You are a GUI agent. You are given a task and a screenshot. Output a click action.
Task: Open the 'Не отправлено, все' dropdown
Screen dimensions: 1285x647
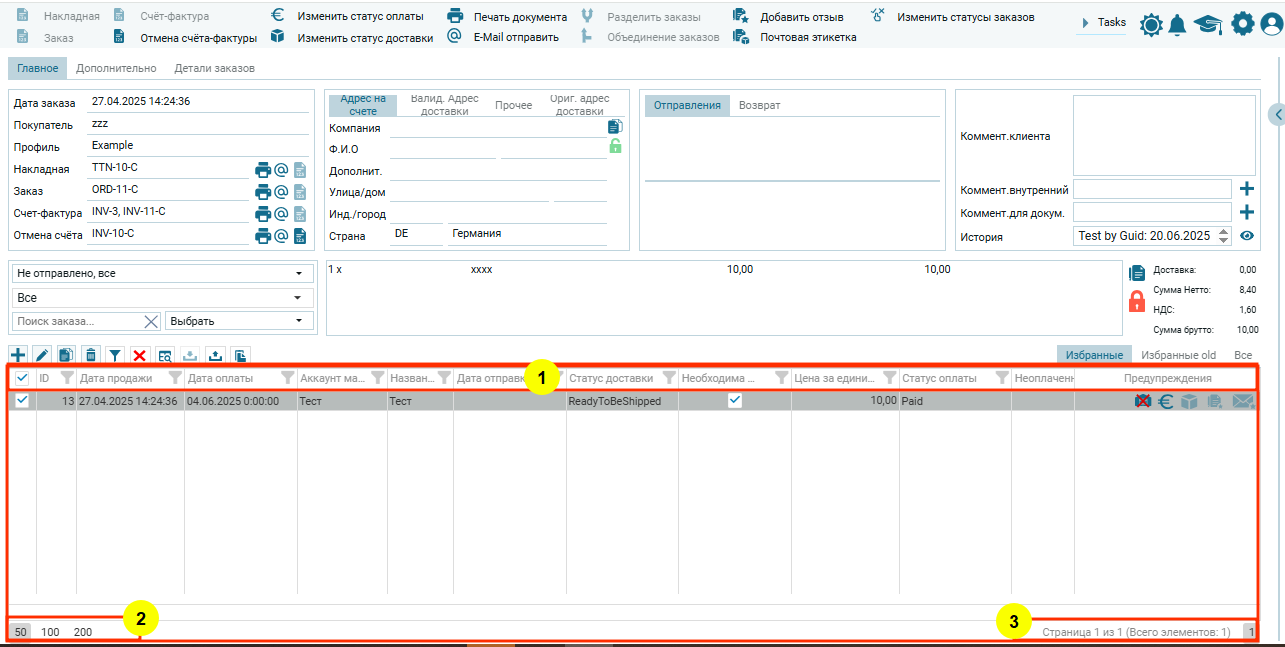point(160,273)
